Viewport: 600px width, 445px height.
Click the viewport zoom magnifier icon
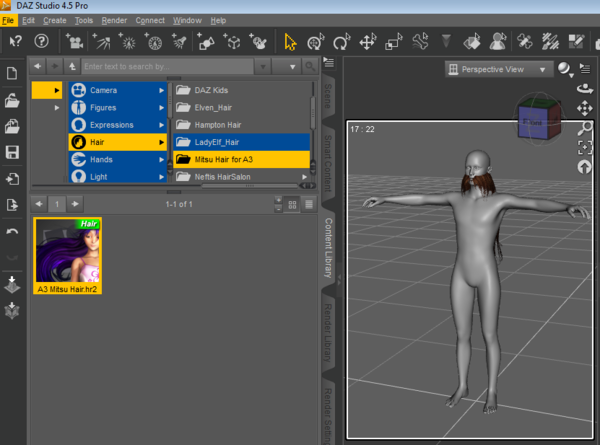[585, 128]
